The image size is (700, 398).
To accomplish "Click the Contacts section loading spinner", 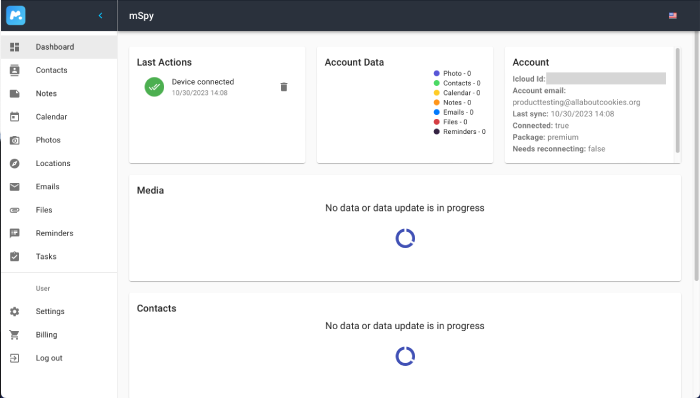I will (x=405, y=356).
